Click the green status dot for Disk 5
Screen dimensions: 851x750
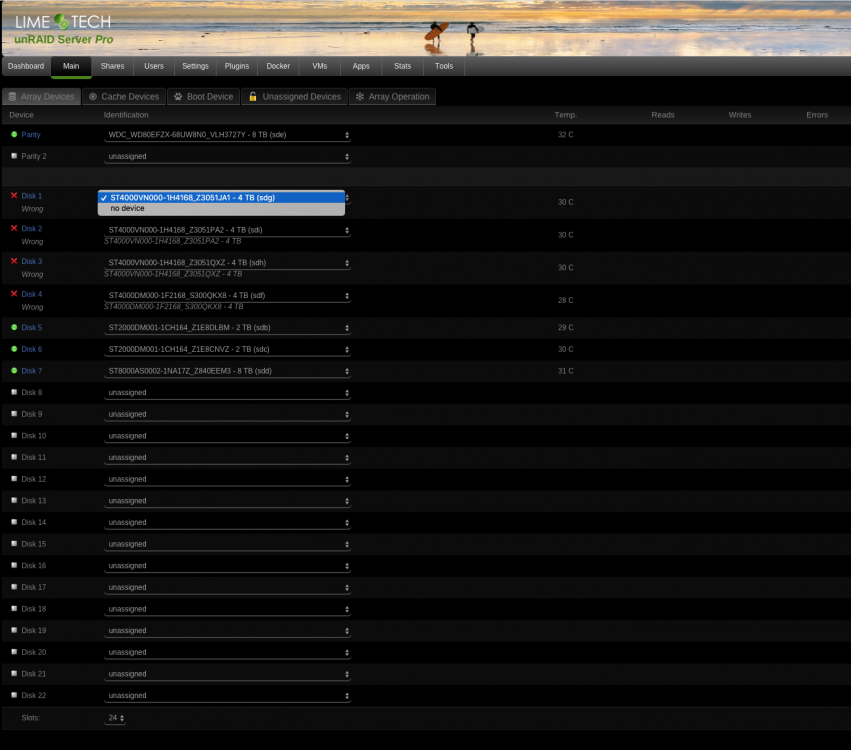pos(14,327)
